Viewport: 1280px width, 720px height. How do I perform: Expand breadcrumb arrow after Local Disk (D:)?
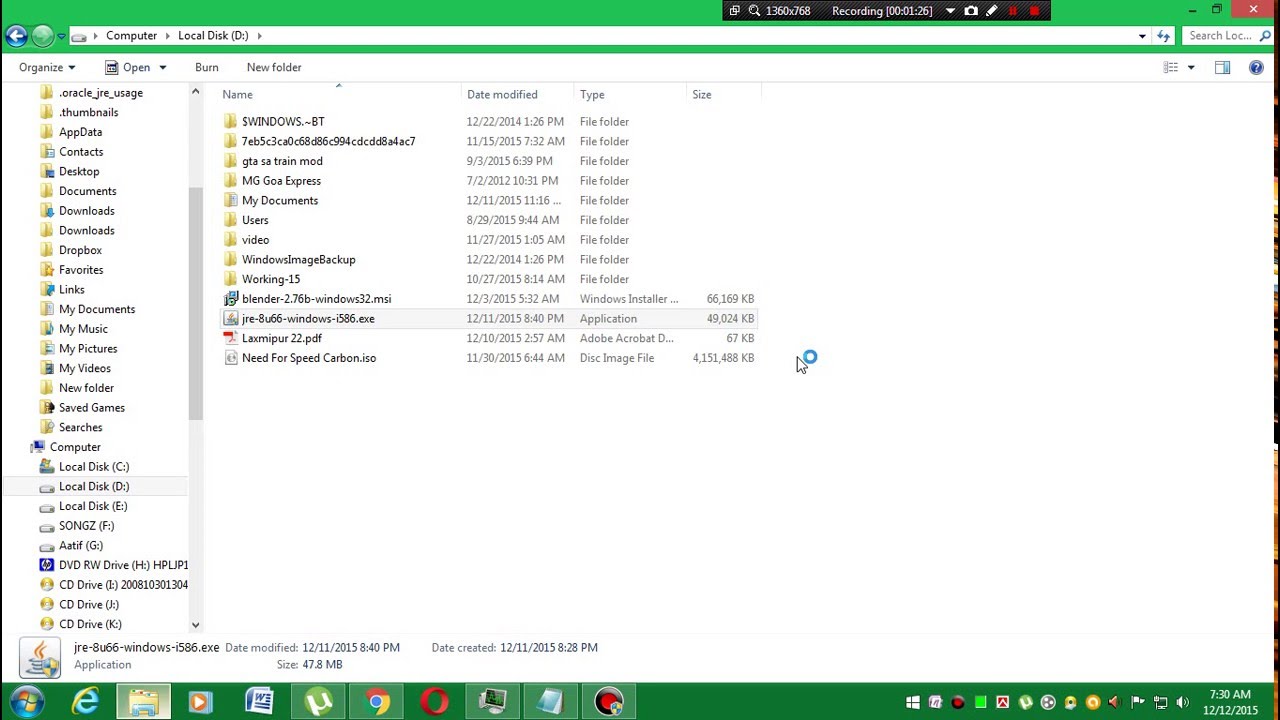259,36
